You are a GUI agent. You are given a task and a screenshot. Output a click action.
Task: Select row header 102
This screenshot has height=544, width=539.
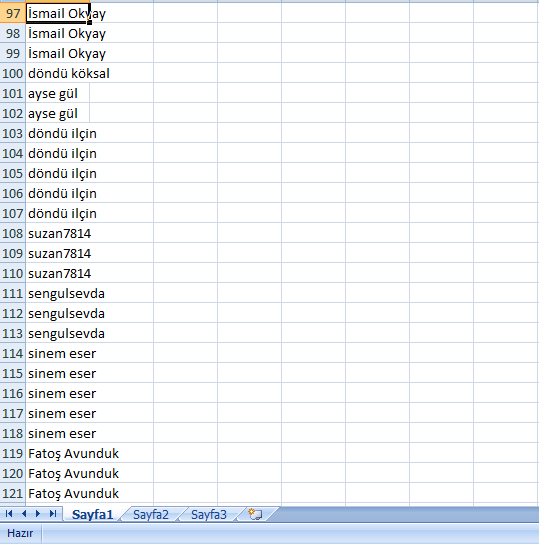click(x=13, y=113)
